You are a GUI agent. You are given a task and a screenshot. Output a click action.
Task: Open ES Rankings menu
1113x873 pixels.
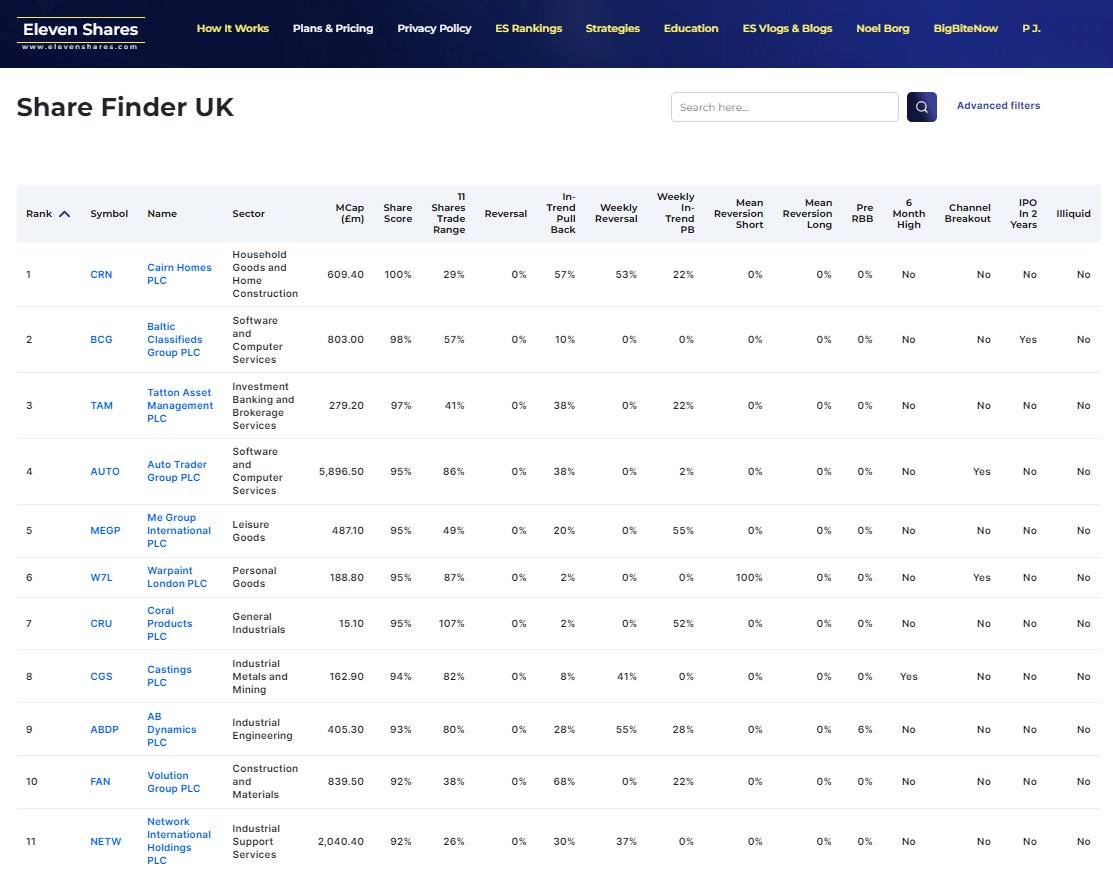(529, 28)
